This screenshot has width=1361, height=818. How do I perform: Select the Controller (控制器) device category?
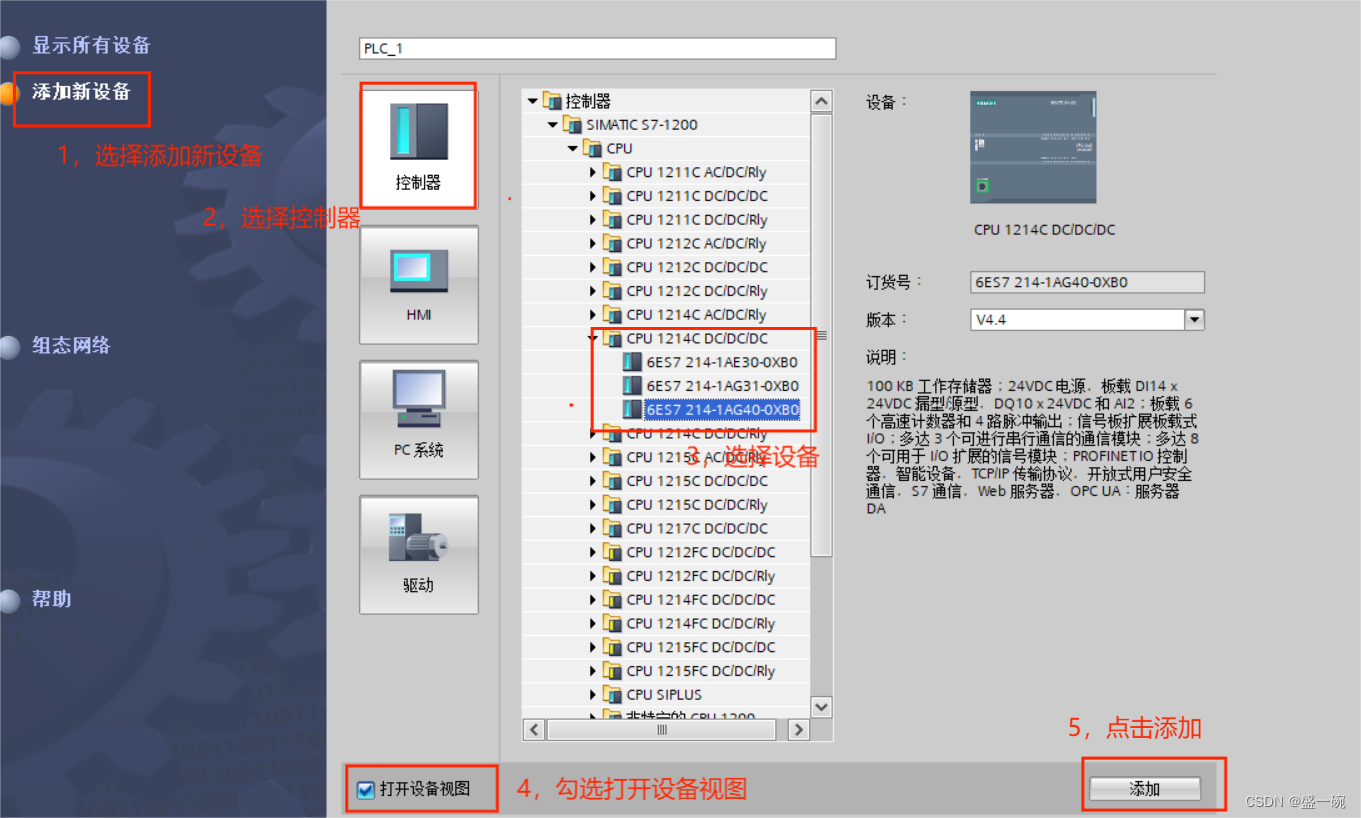pos(418,147)
